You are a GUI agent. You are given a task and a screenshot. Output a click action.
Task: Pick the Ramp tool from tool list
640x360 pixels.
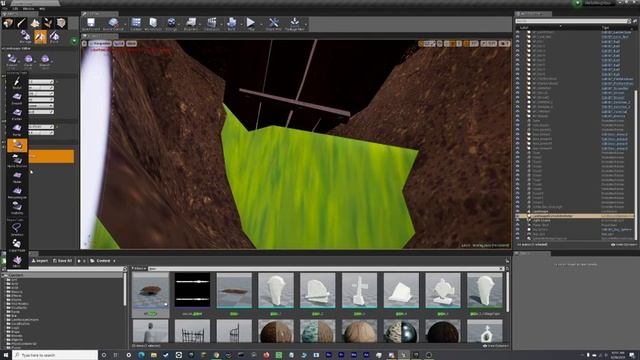[17, 129]
